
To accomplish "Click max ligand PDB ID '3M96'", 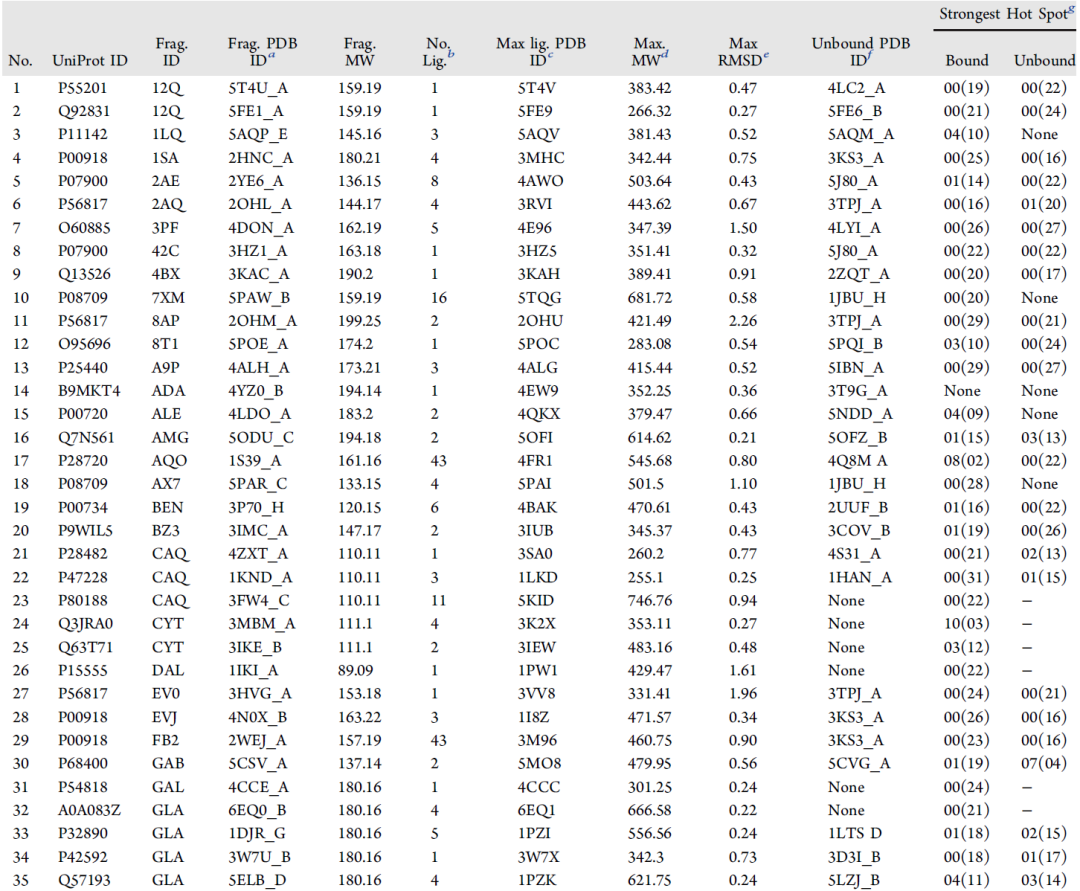I will point(537,741).
